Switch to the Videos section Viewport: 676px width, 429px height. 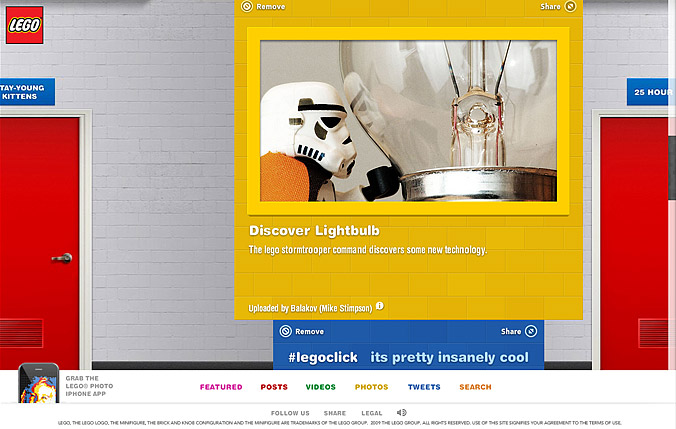320,387
